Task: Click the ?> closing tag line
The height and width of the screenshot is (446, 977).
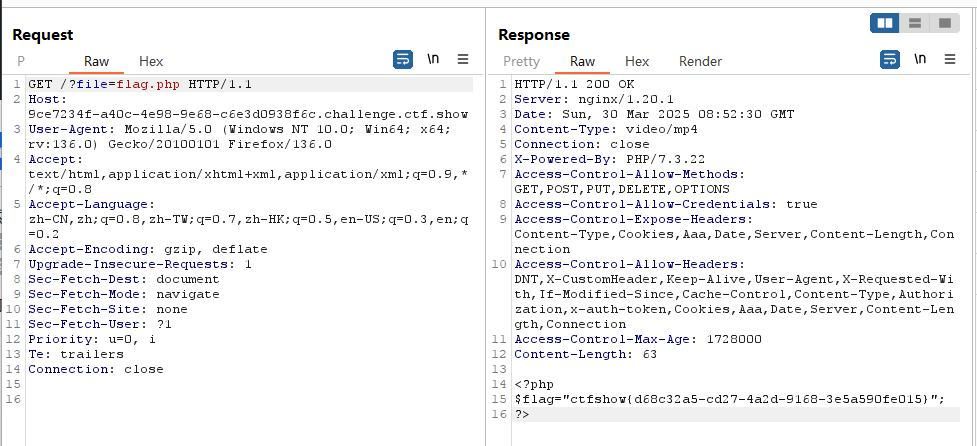Action: tap(522, 414)
